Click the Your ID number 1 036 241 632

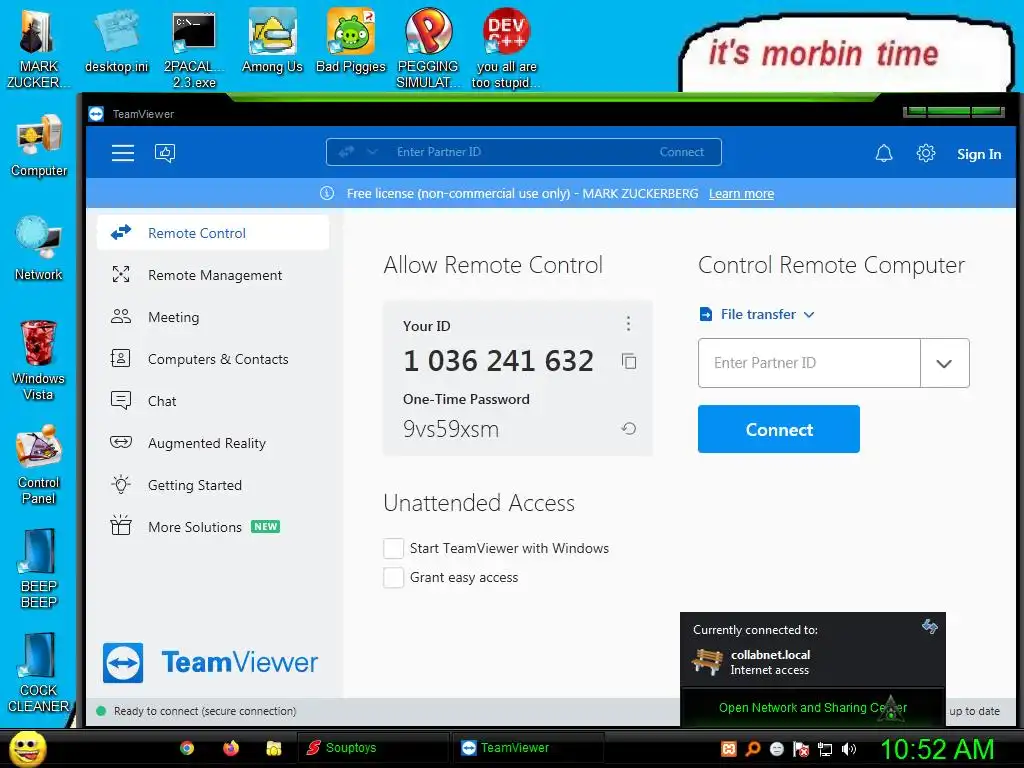498,361
